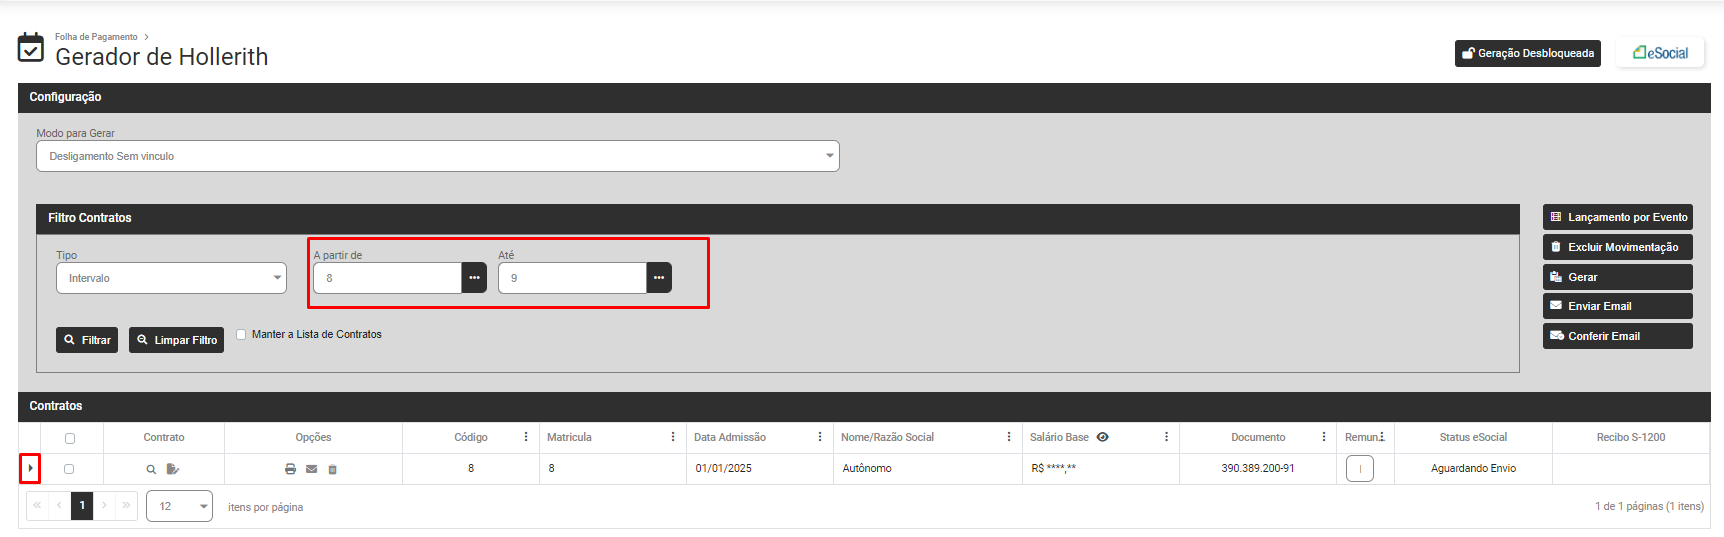Viewport: 1724px width, 537px height.
Task: Open the Remun. column menu
Action: (x=1382, y=437)
